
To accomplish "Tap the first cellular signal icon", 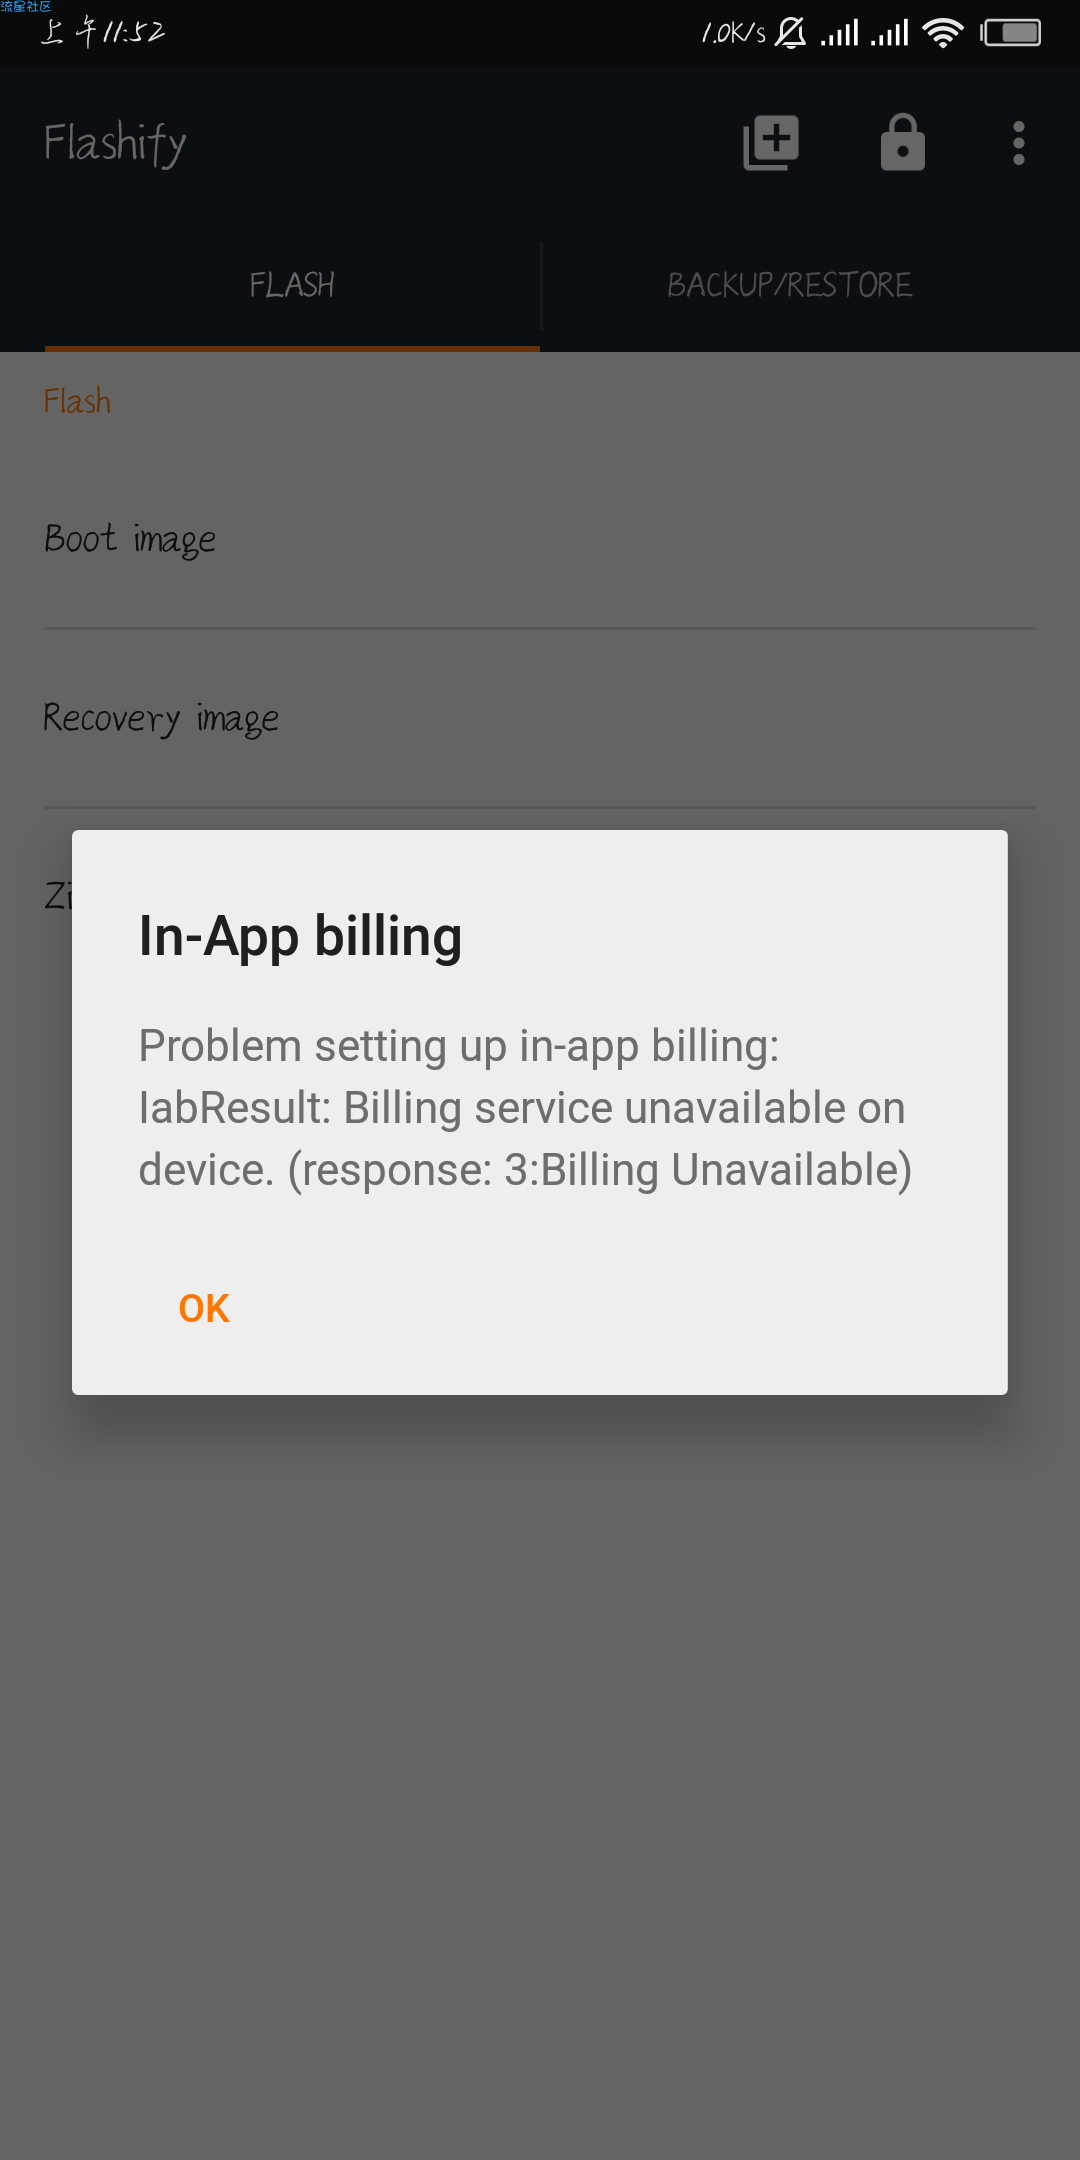I will point(840,33).
